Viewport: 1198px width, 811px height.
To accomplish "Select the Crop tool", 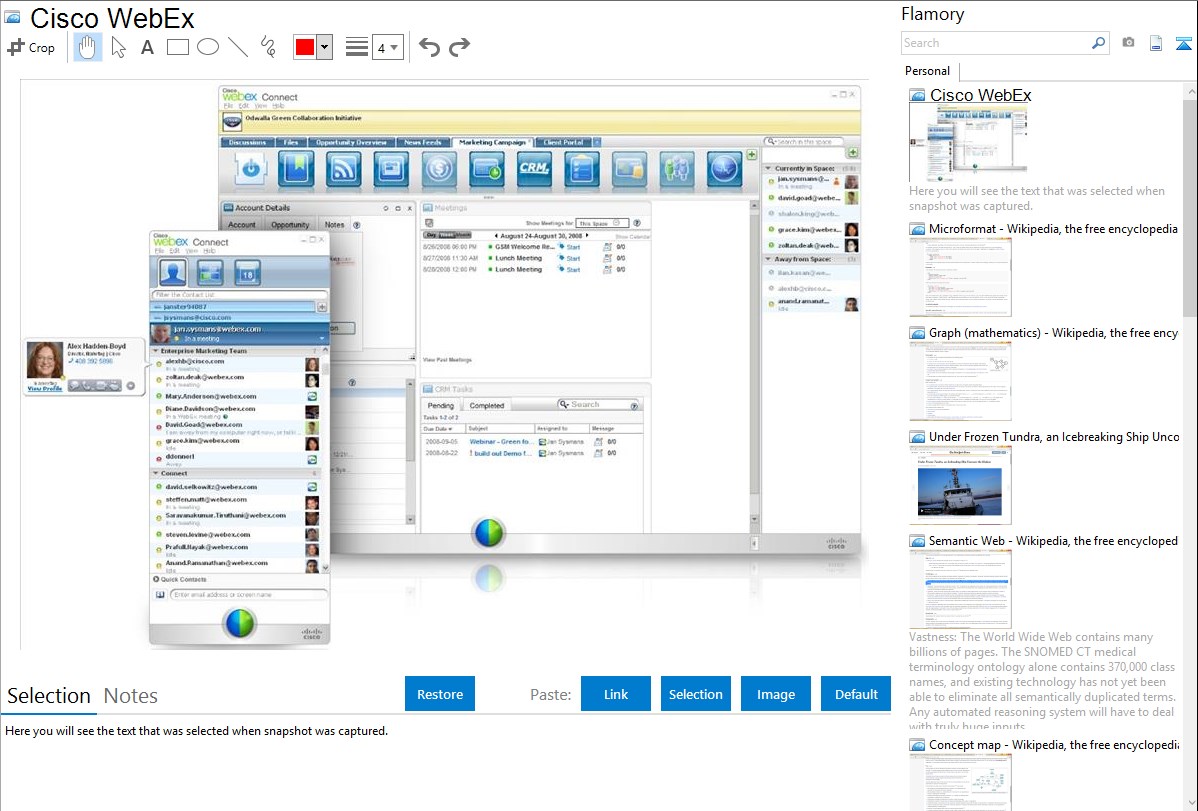I will point(31,47).
